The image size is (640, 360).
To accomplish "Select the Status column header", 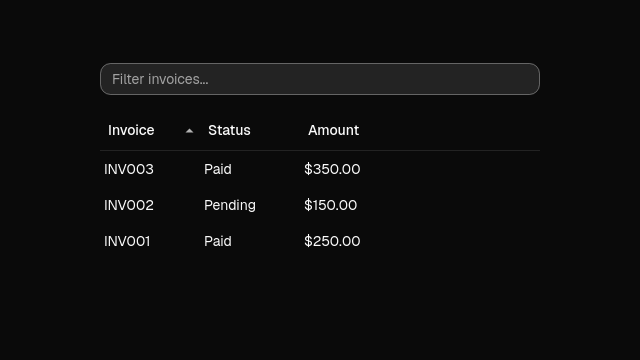I will pyautogui.click(x=229, y=130).
